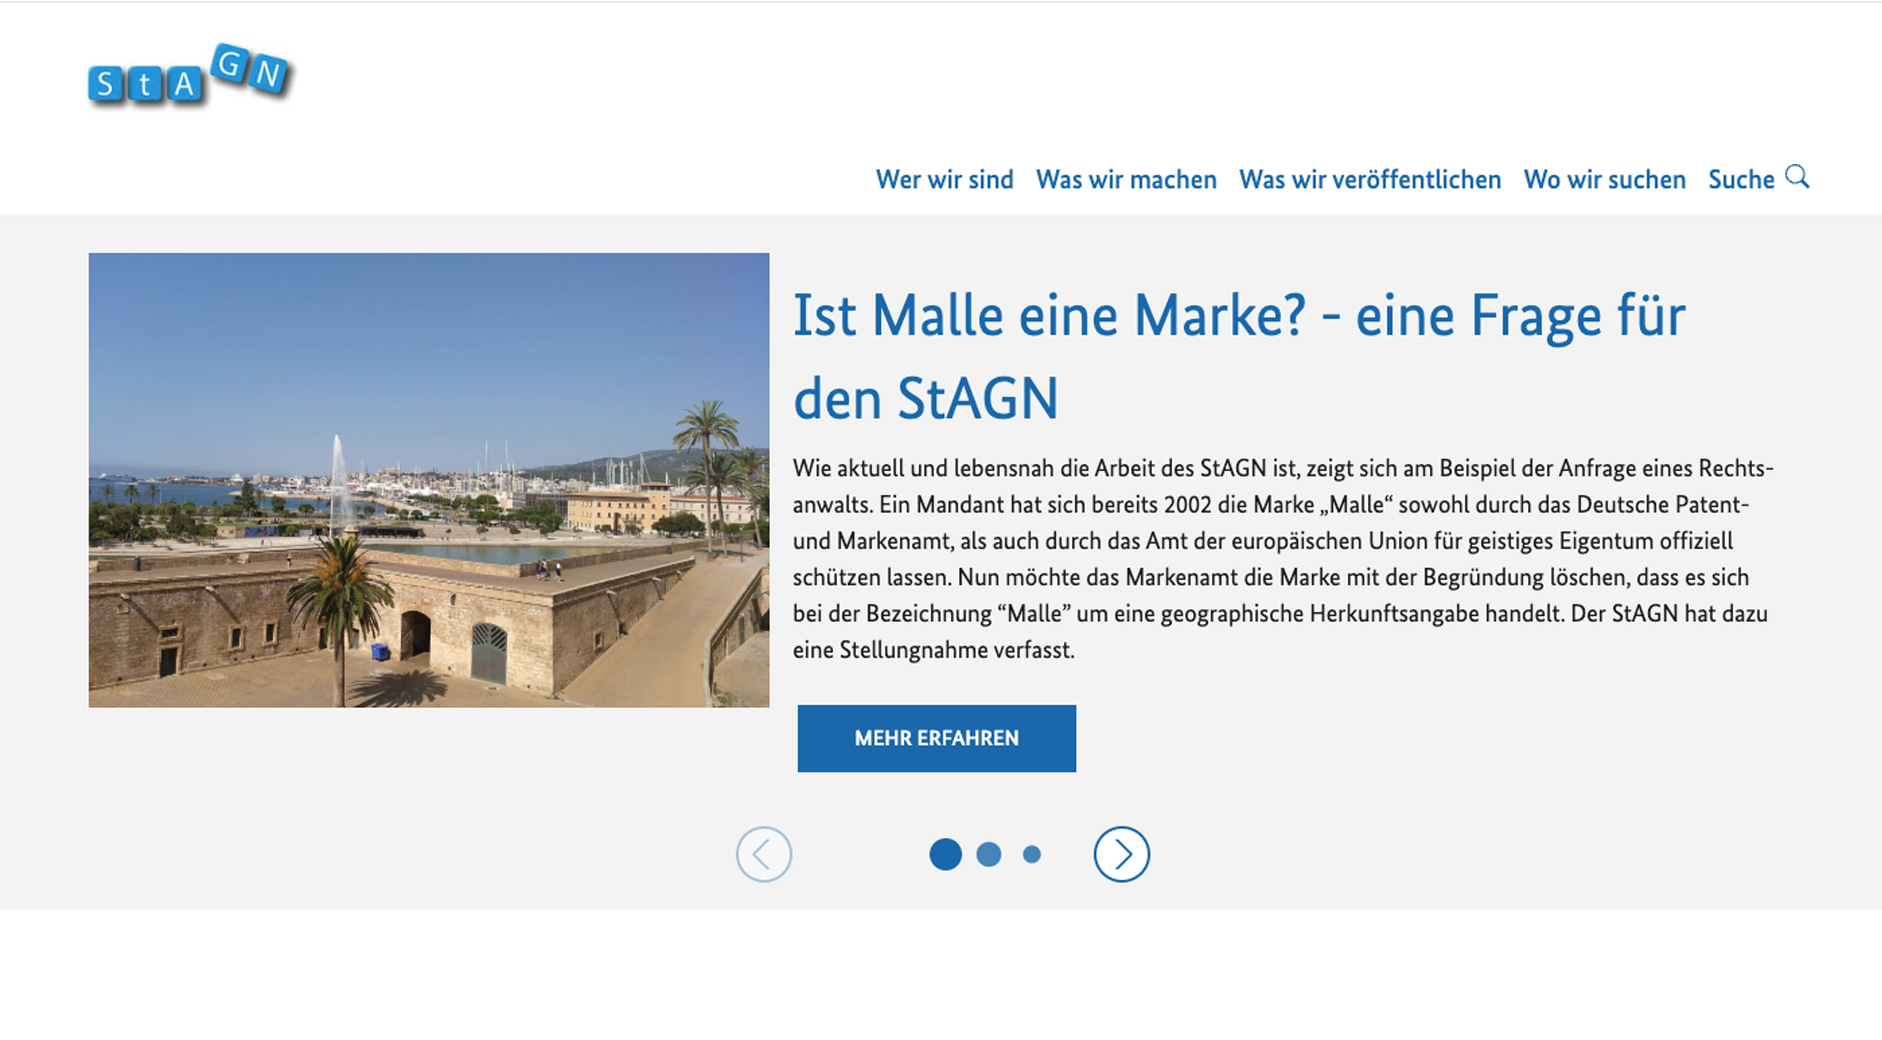Viewport: 1882px width, 1040px height.
Task: Open the 'Wer wir sind' menu
Action: coord(944,180)
